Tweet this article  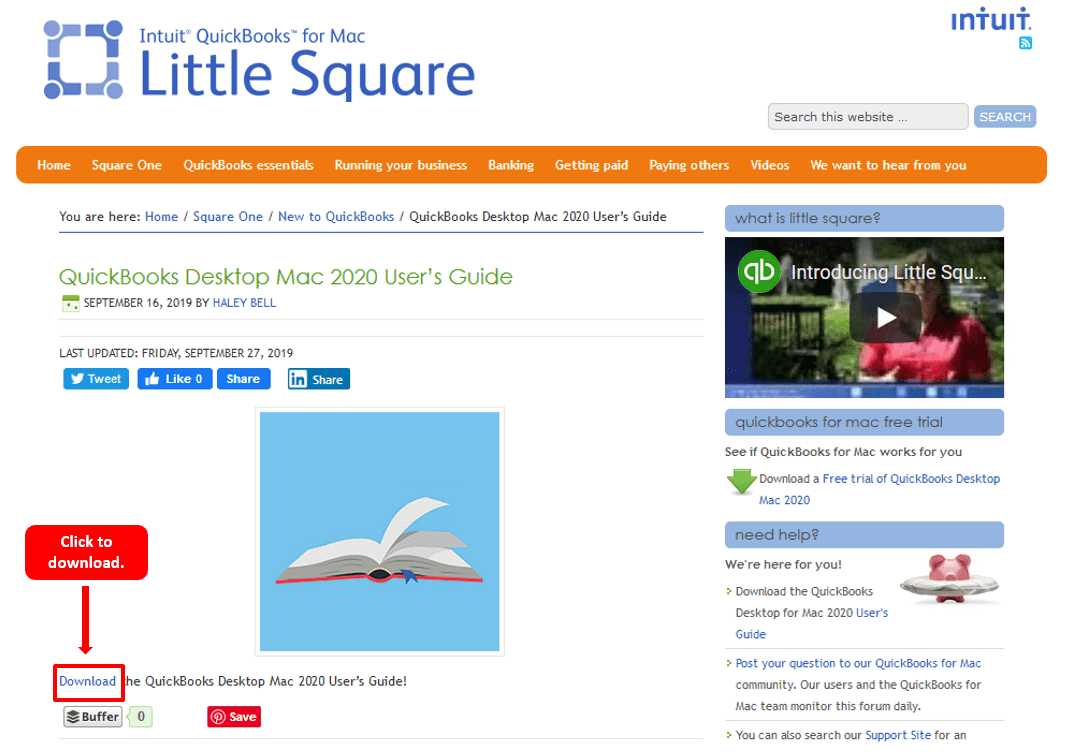pyautogui.click(x=96, y=378)
